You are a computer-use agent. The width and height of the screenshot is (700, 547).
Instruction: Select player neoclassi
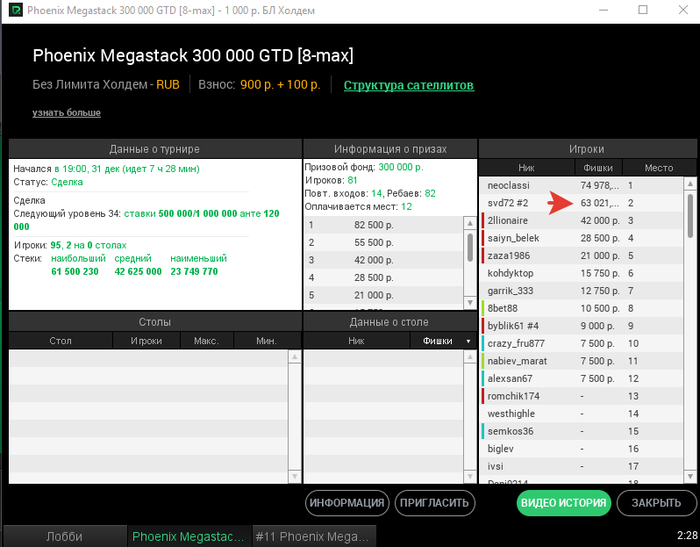point(581,185)
